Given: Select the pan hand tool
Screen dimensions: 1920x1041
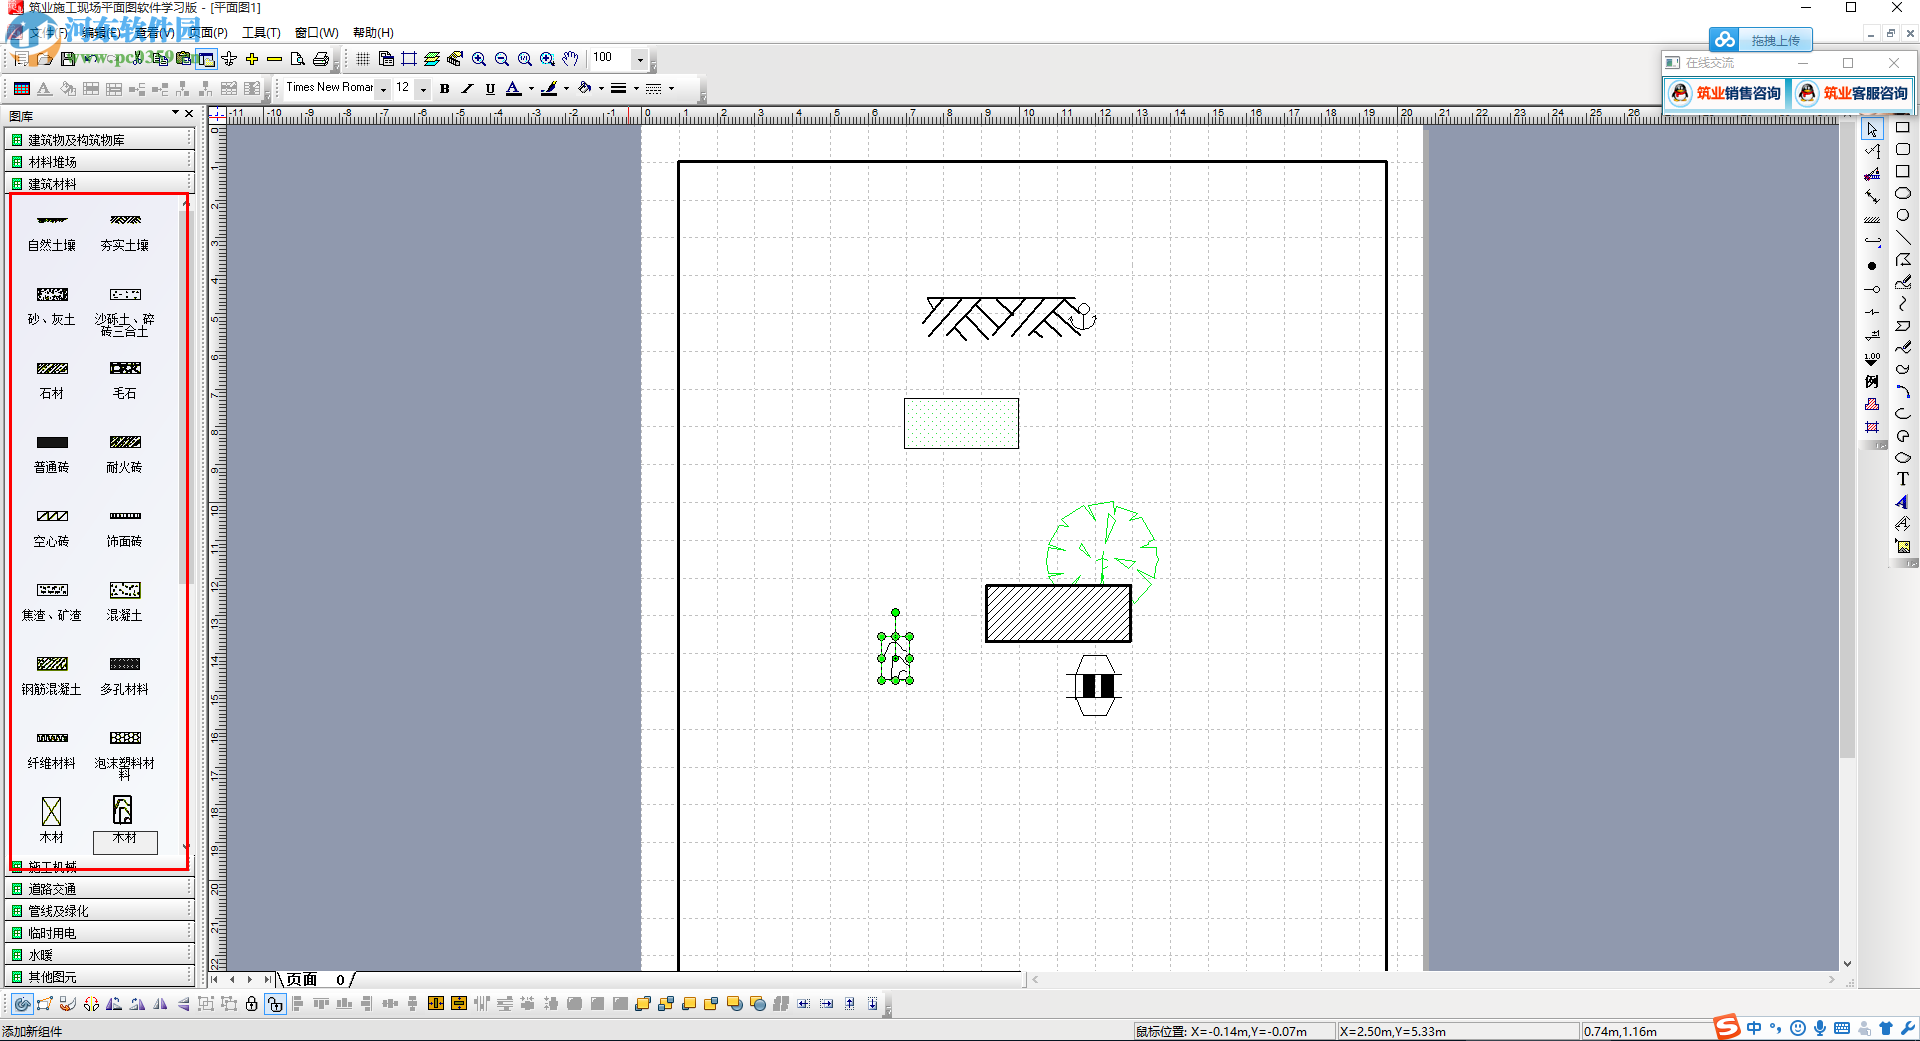Looking at the screenshot, I should tap(570, 59).
